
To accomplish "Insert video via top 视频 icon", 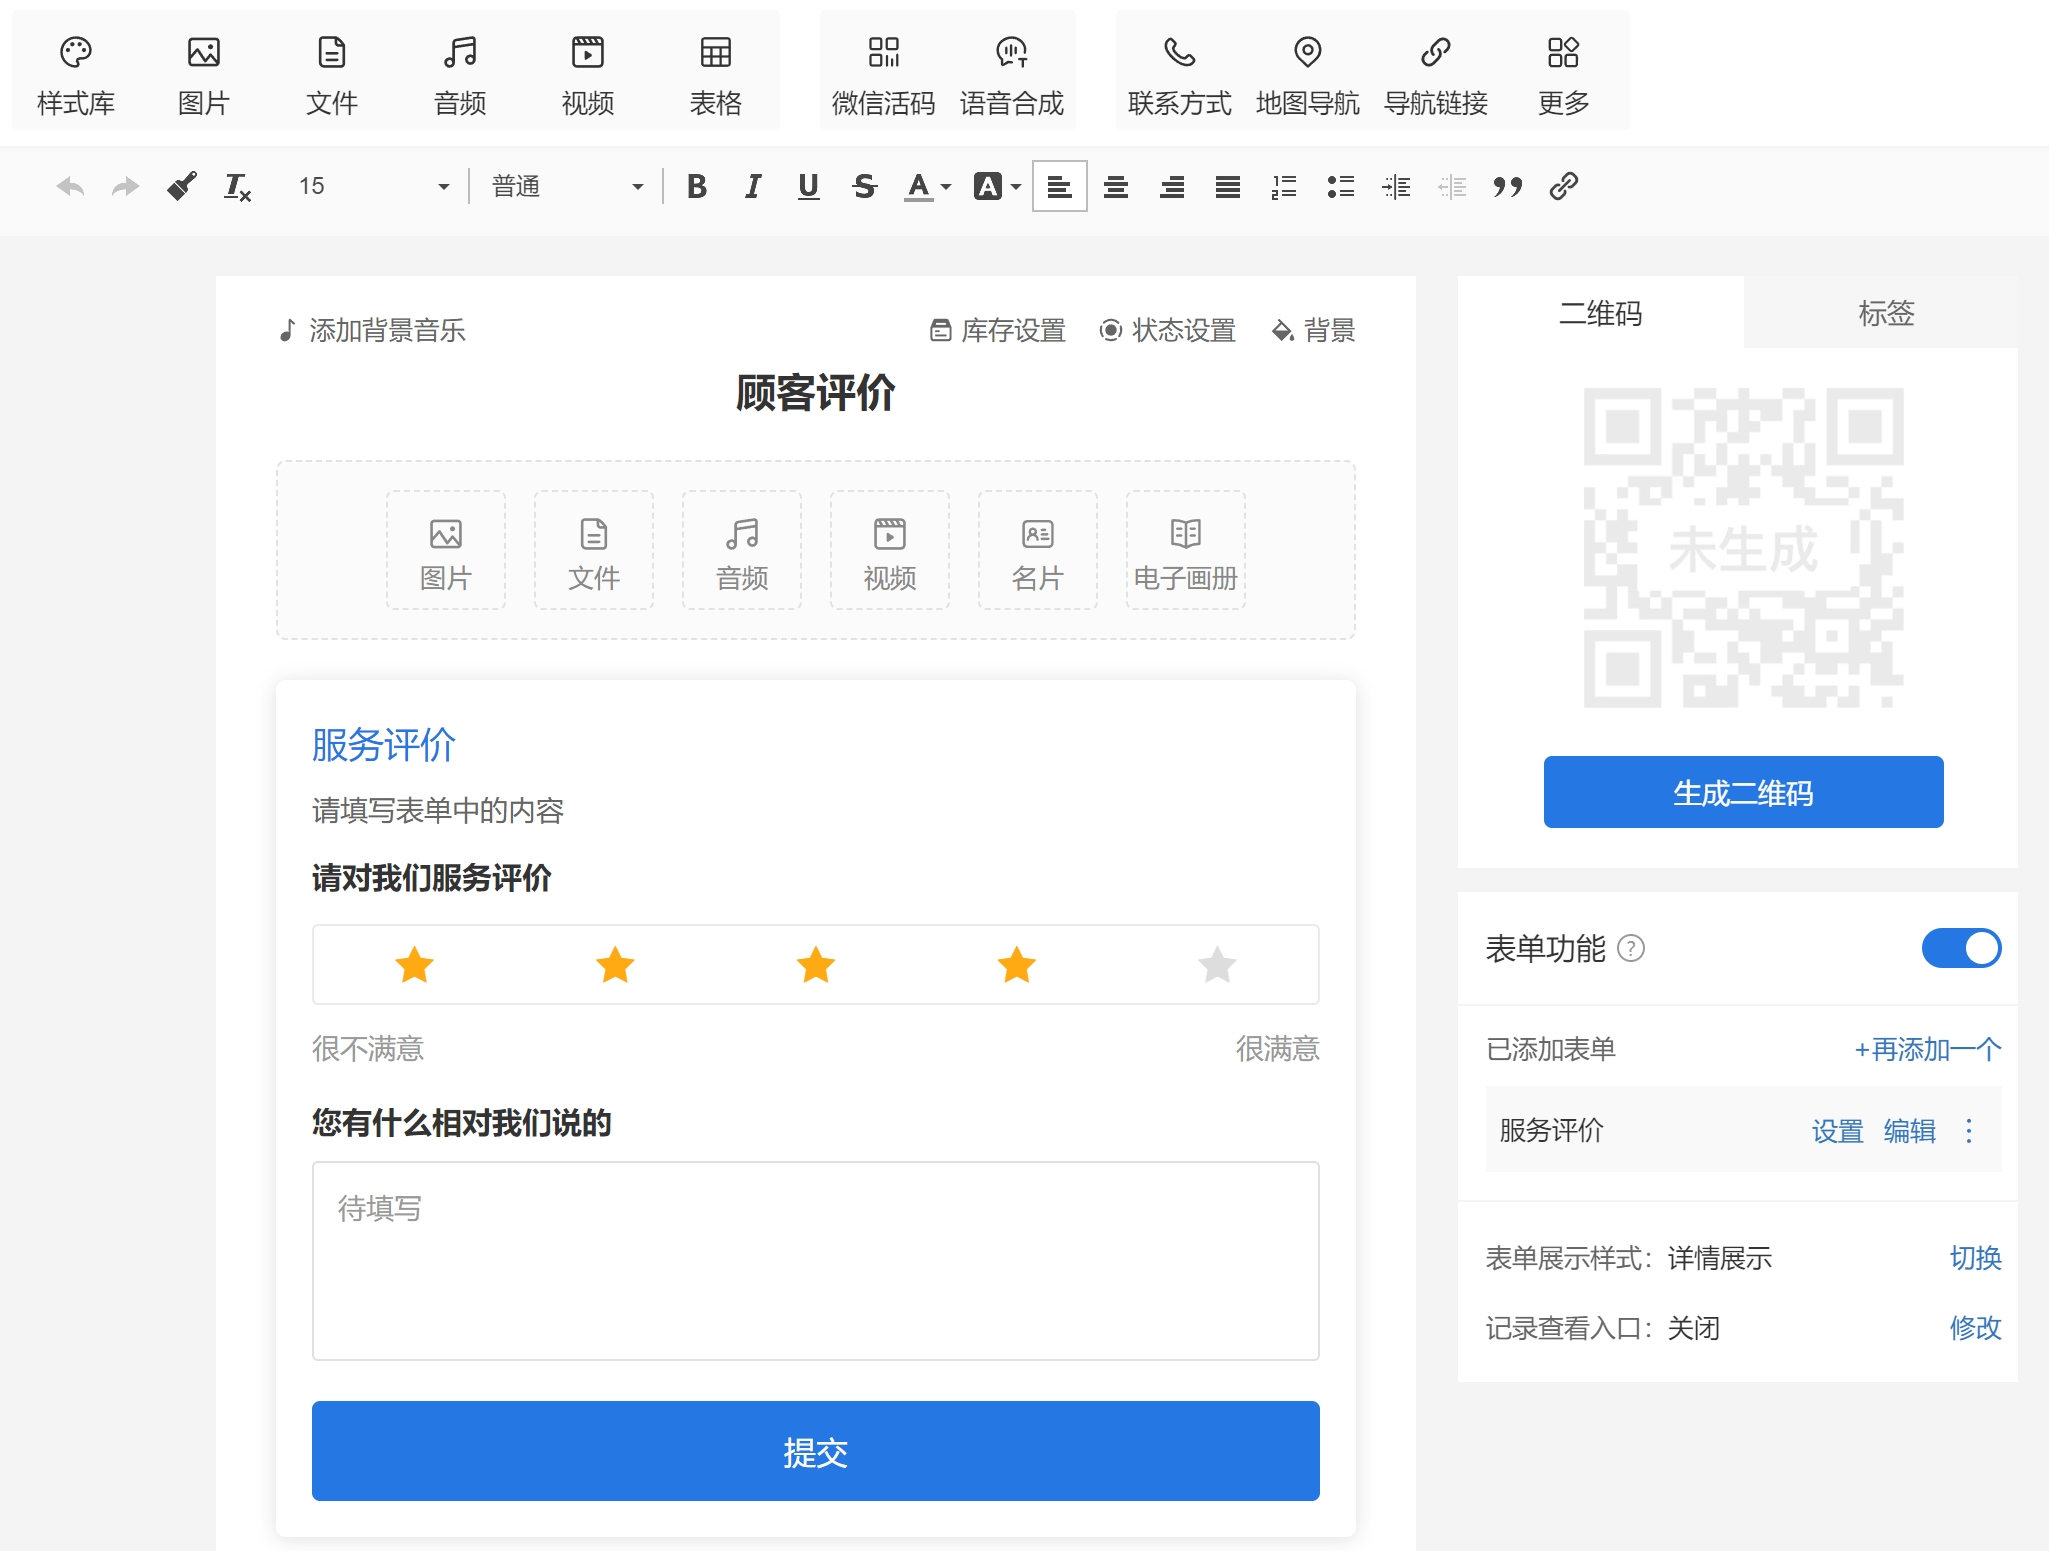I will (588, 75).
